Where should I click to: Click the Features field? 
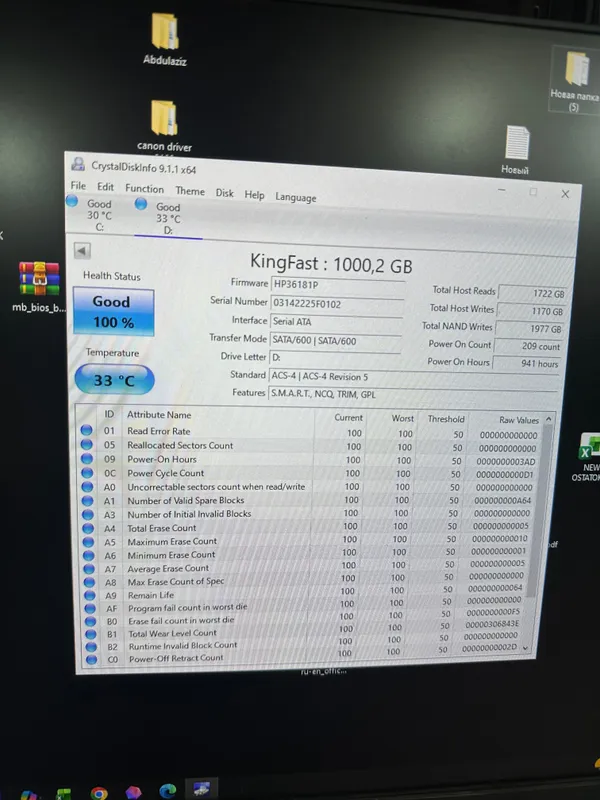click(x=412, y=394)
